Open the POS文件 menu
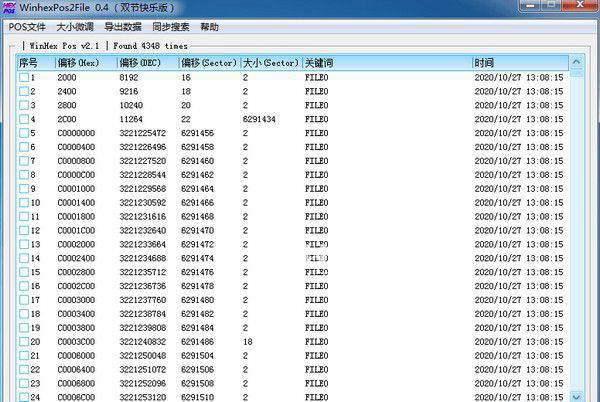 click(27, 27)
